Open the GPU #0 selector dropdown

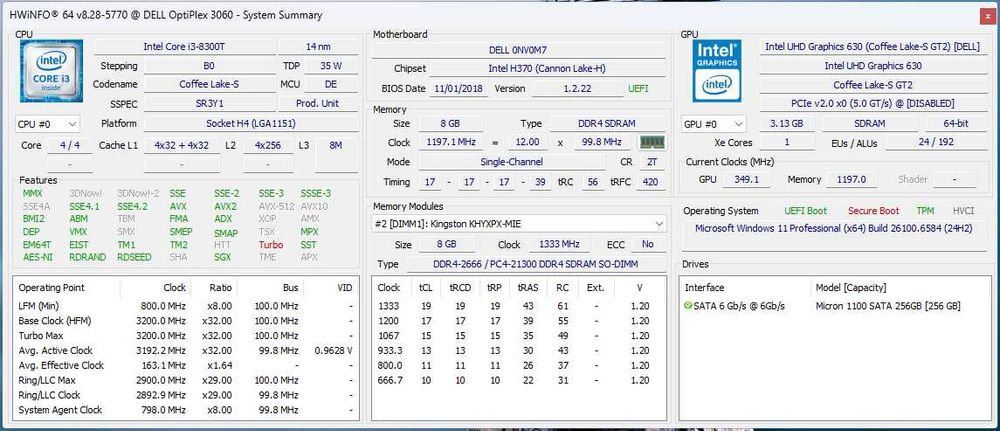[x=714, y=124]
